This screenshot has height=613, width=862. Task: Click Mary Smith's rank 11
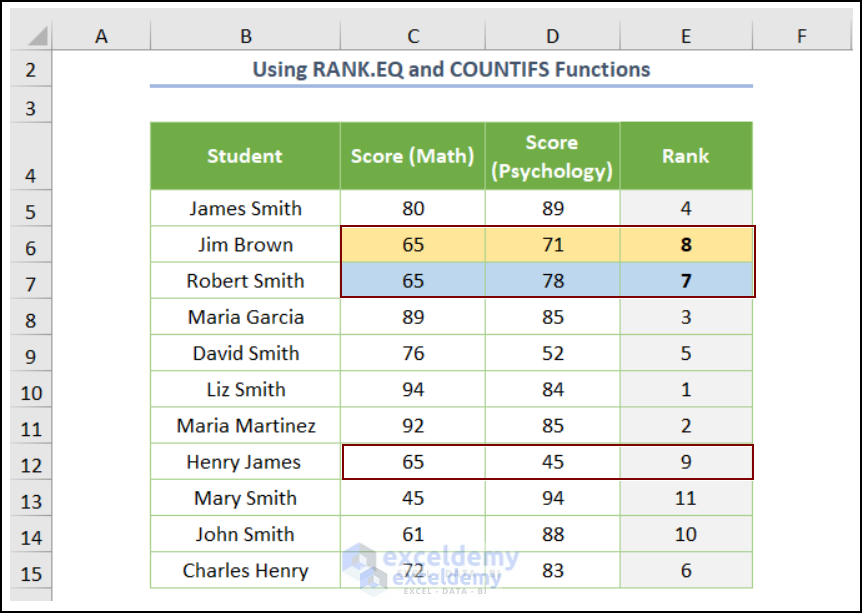coord(686,498)
